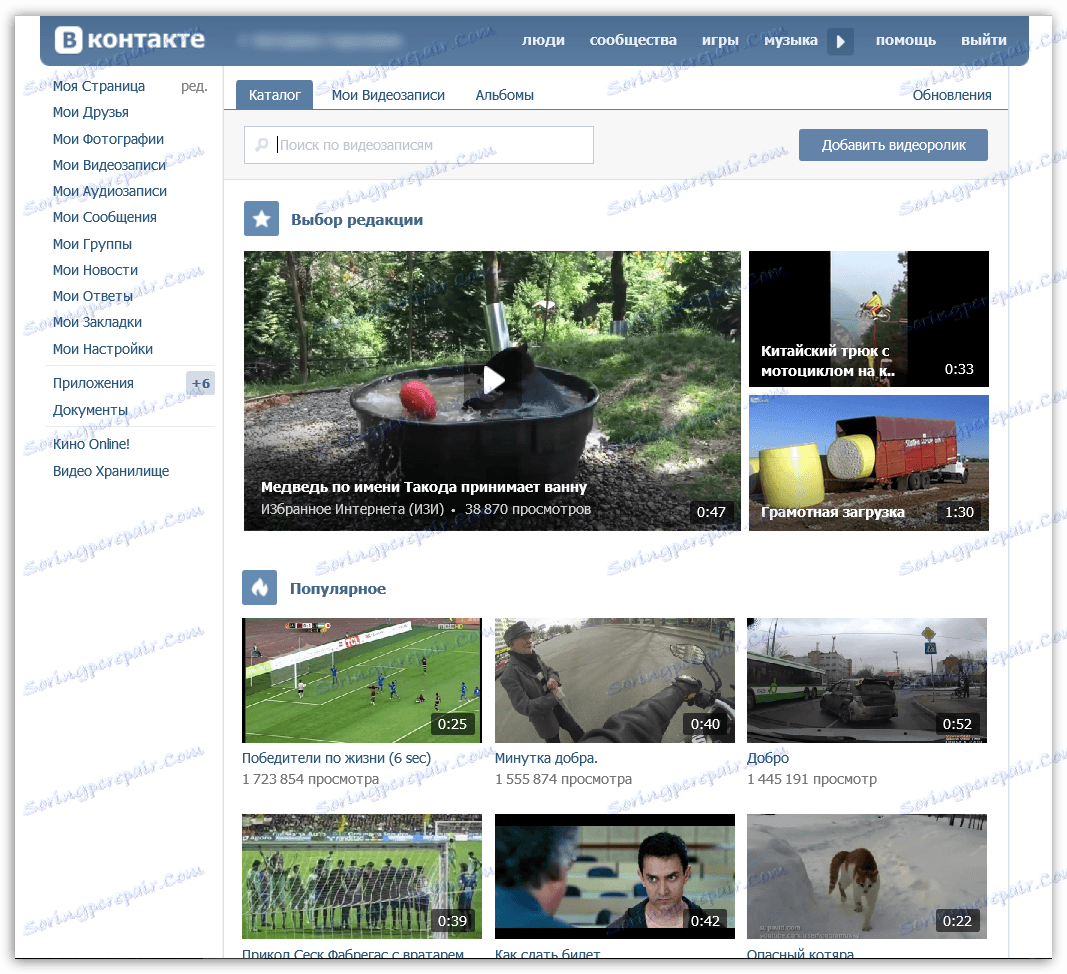Screen dimensions: 1067x974
Task: Open Мои Новости in the sidebar
Action: pyautogui.click(x=95, y=270)
